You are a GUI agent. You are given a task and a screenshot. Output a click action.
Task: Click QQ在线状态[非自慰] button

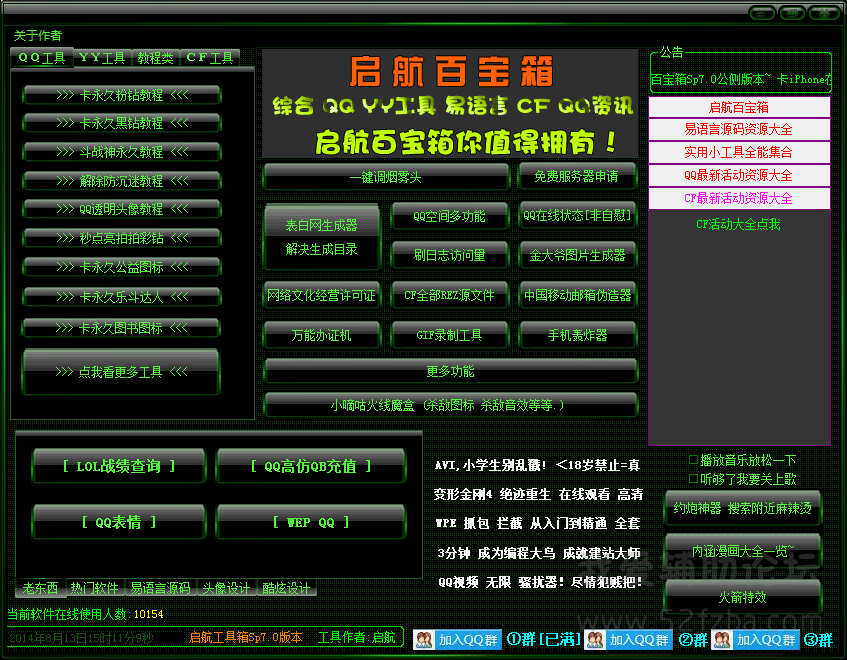point(577,215)
